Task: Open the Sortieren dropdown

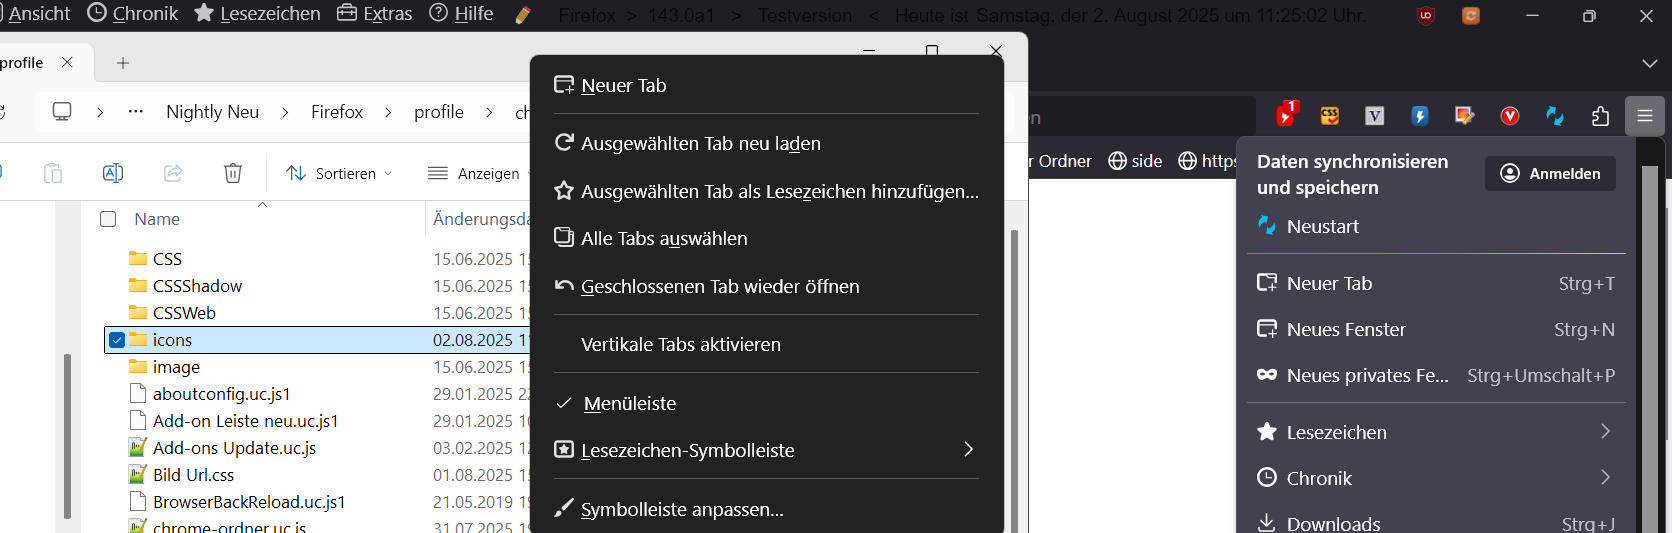Action: 339,173
